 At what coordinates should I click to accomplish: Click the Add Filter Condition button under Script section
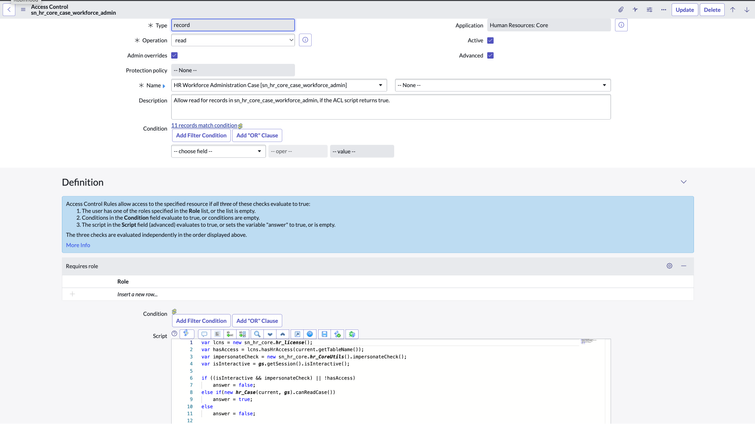pos(201,321)
